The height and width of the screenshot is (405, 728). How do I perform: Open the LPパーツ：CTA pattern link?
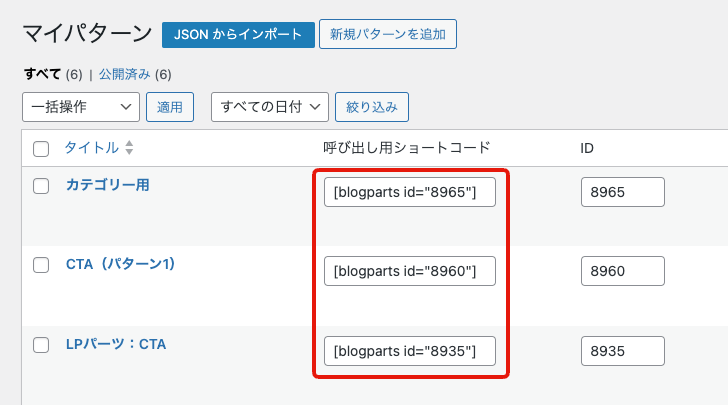(116, 344)
